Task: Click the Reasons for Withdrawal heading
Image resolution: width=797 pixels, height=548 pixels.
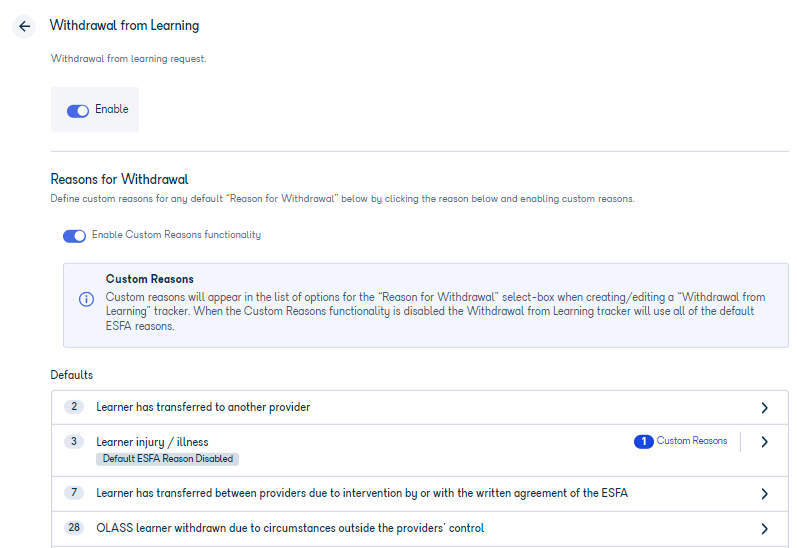Action: 119,179
